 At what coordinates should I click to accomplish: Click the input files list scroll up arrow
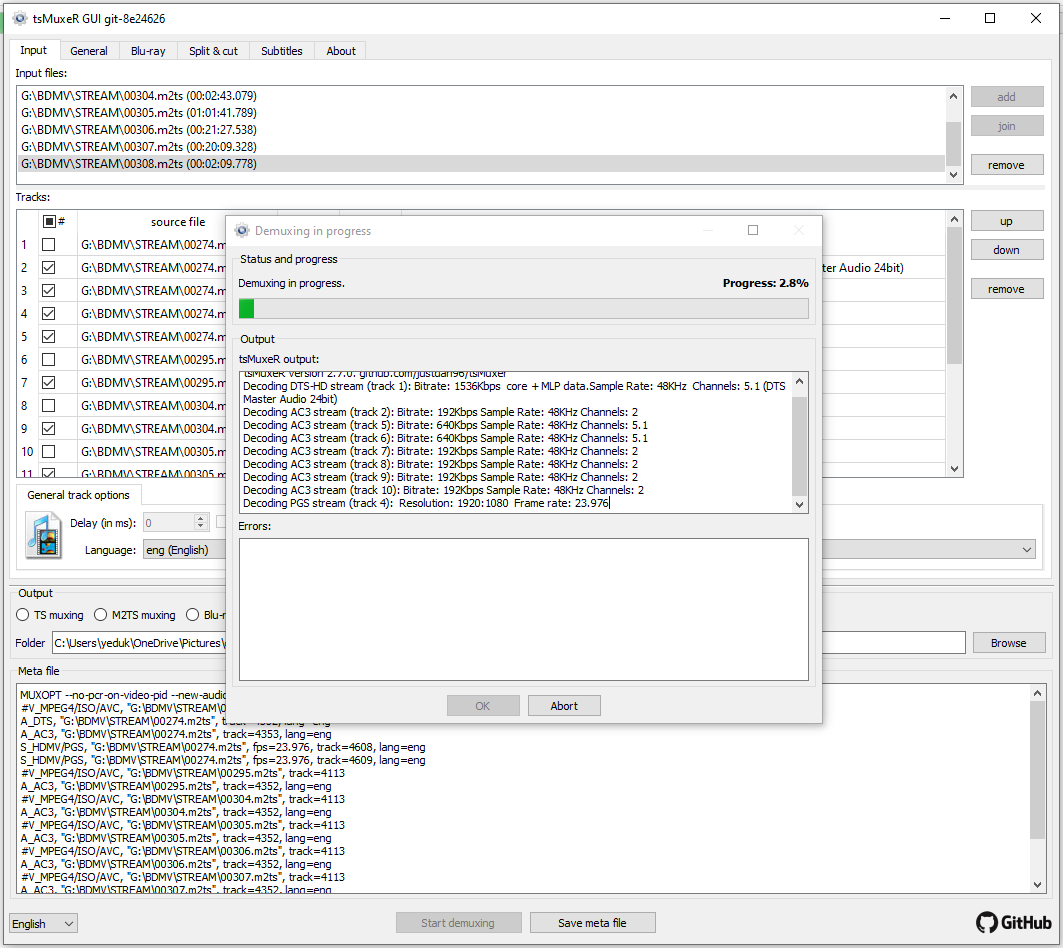(953, 96)
